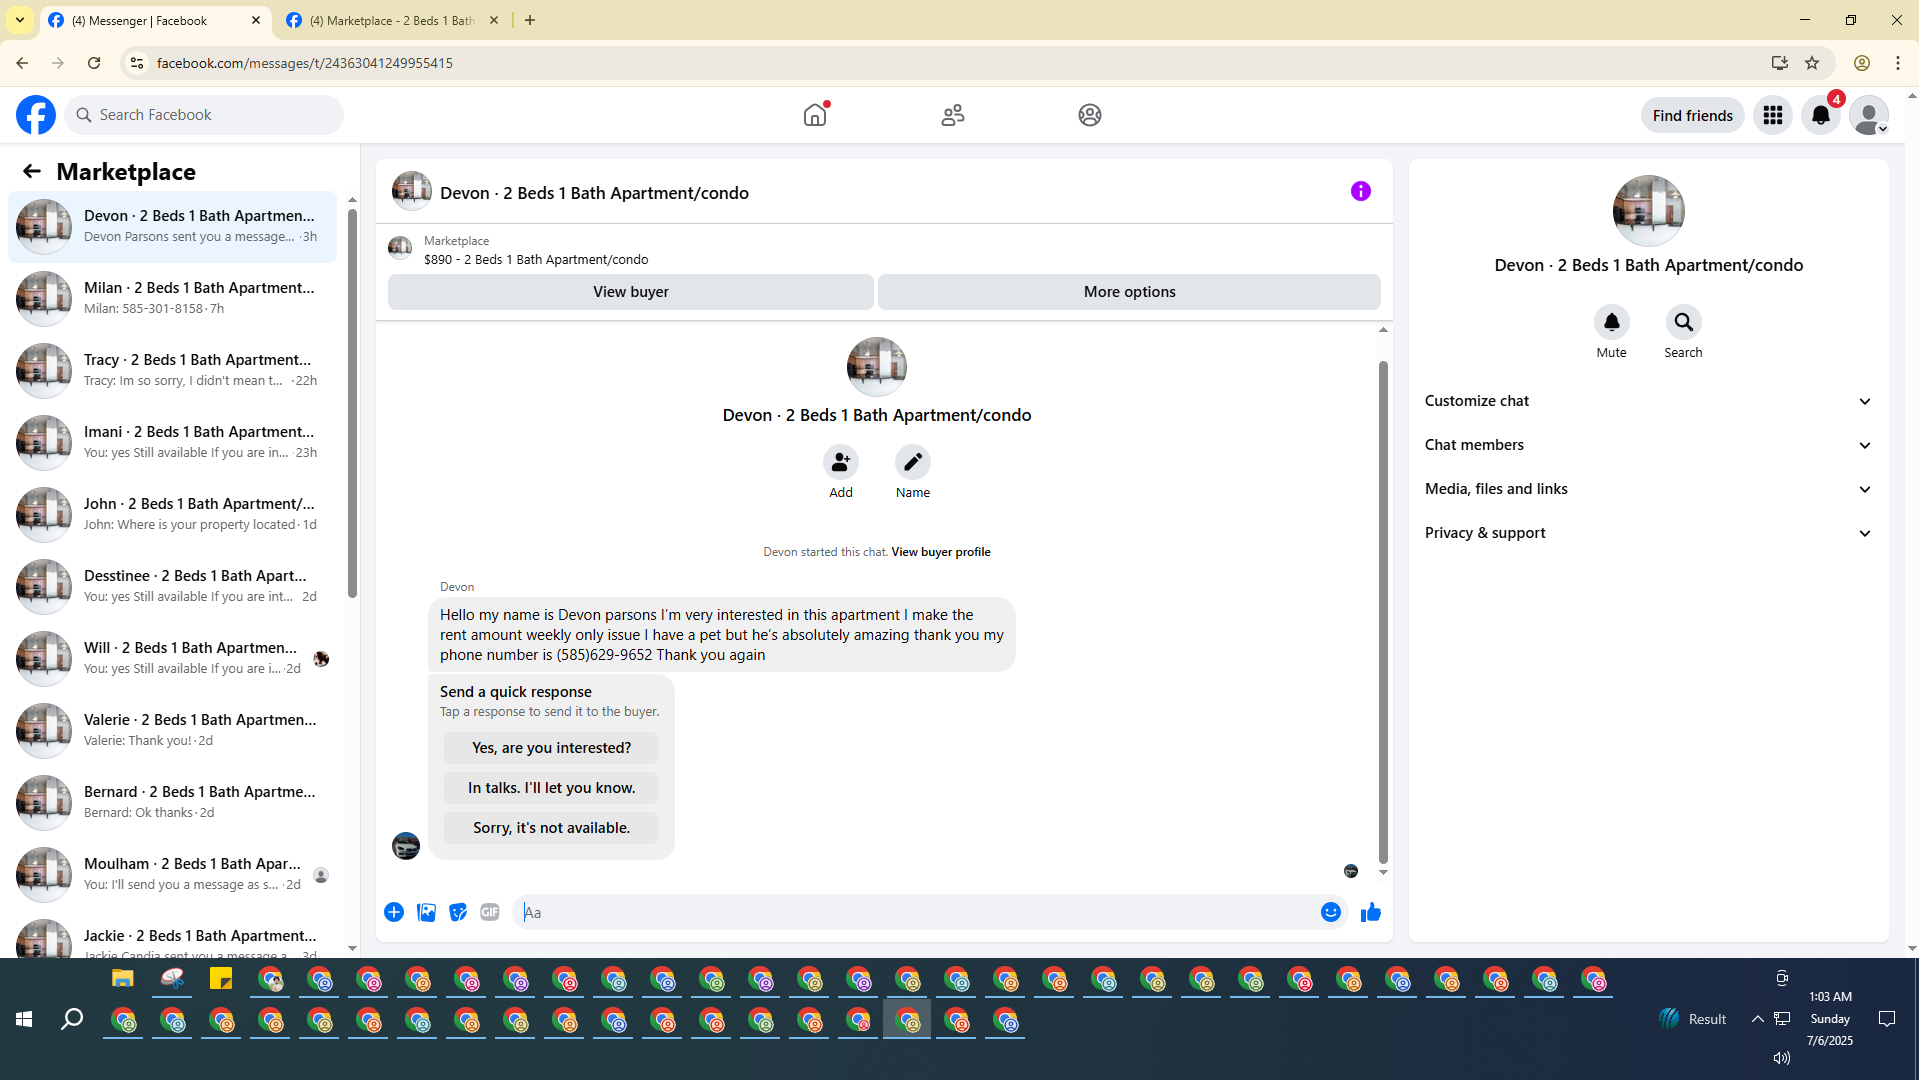Send quick reply 'Yes, are you interested?'
Image resolution: width=1919 pixels, height=1080 pixels.
point(551,748)
